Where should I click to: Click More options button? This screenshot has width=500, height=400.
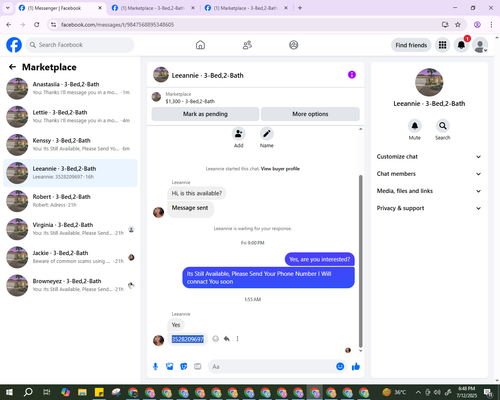310,114
